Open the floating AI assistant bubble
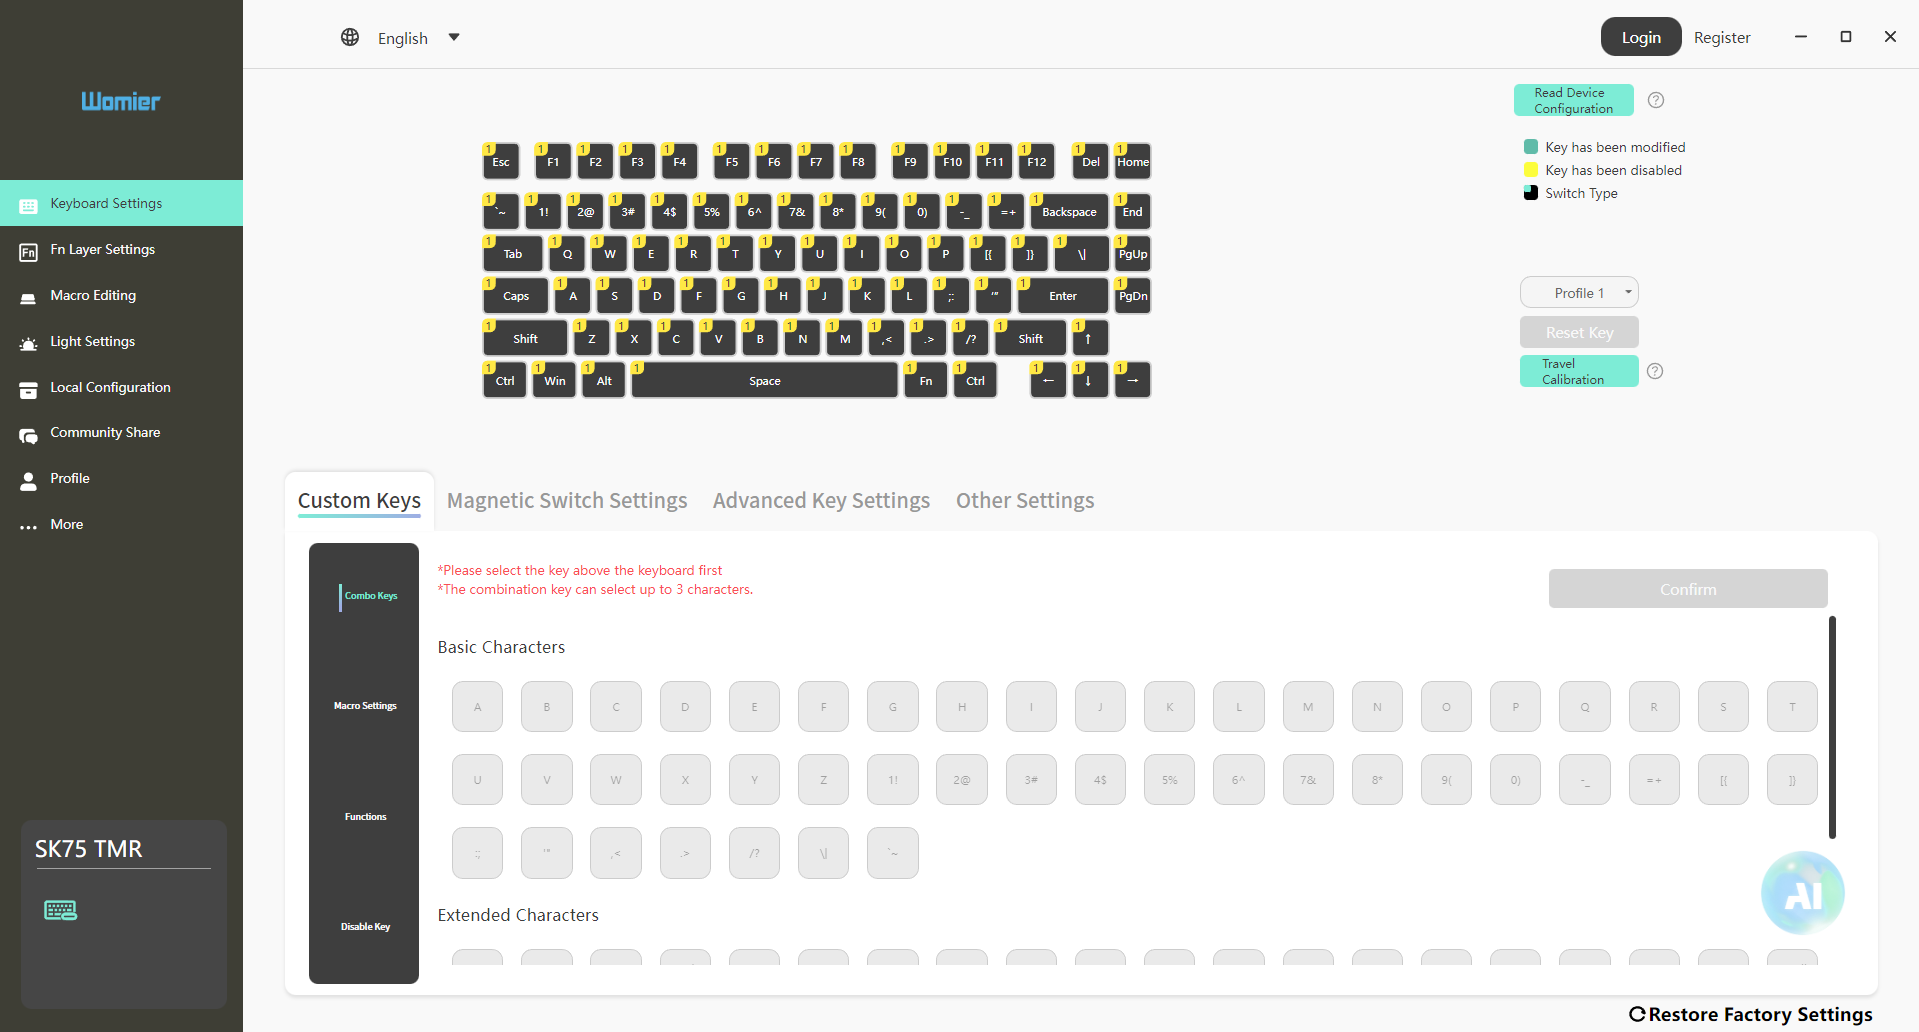 point(1802,893)
